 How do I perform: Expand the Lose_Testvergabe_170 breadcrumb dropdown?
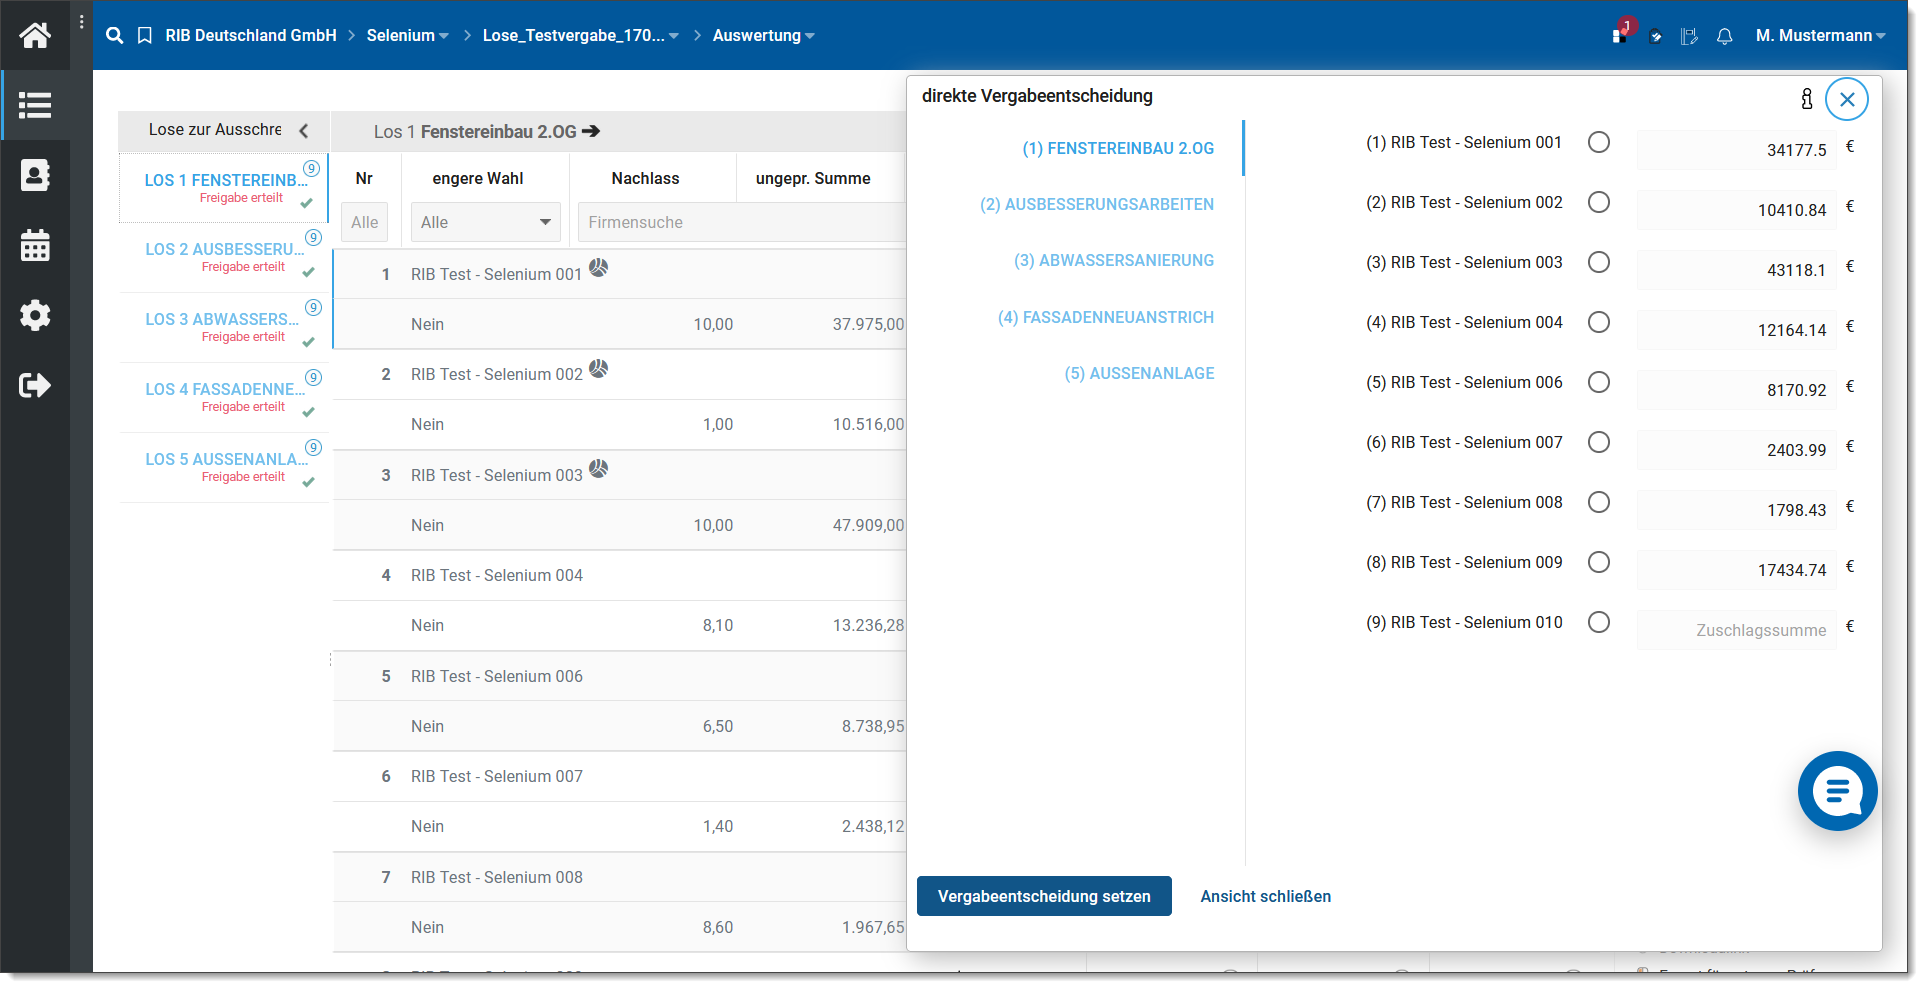tap(674, 36)
